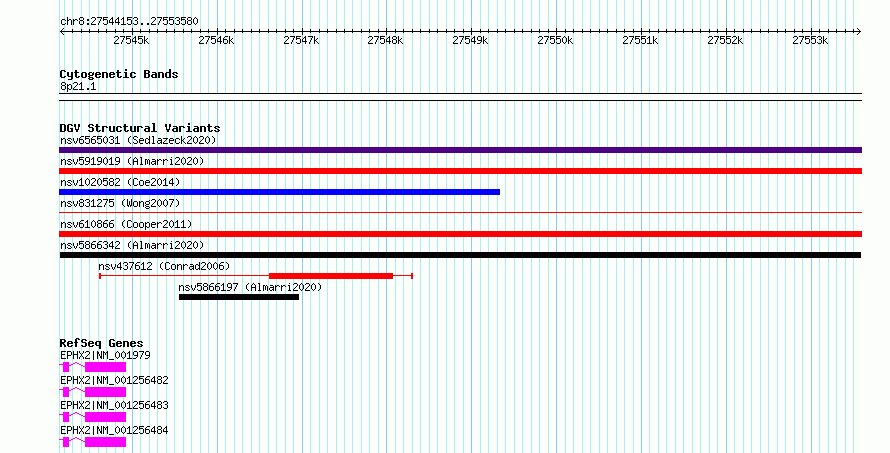This screenshot has height=453, width=890.
Task: Click the short black bar for nsv5866197
Action: (239, 297)
